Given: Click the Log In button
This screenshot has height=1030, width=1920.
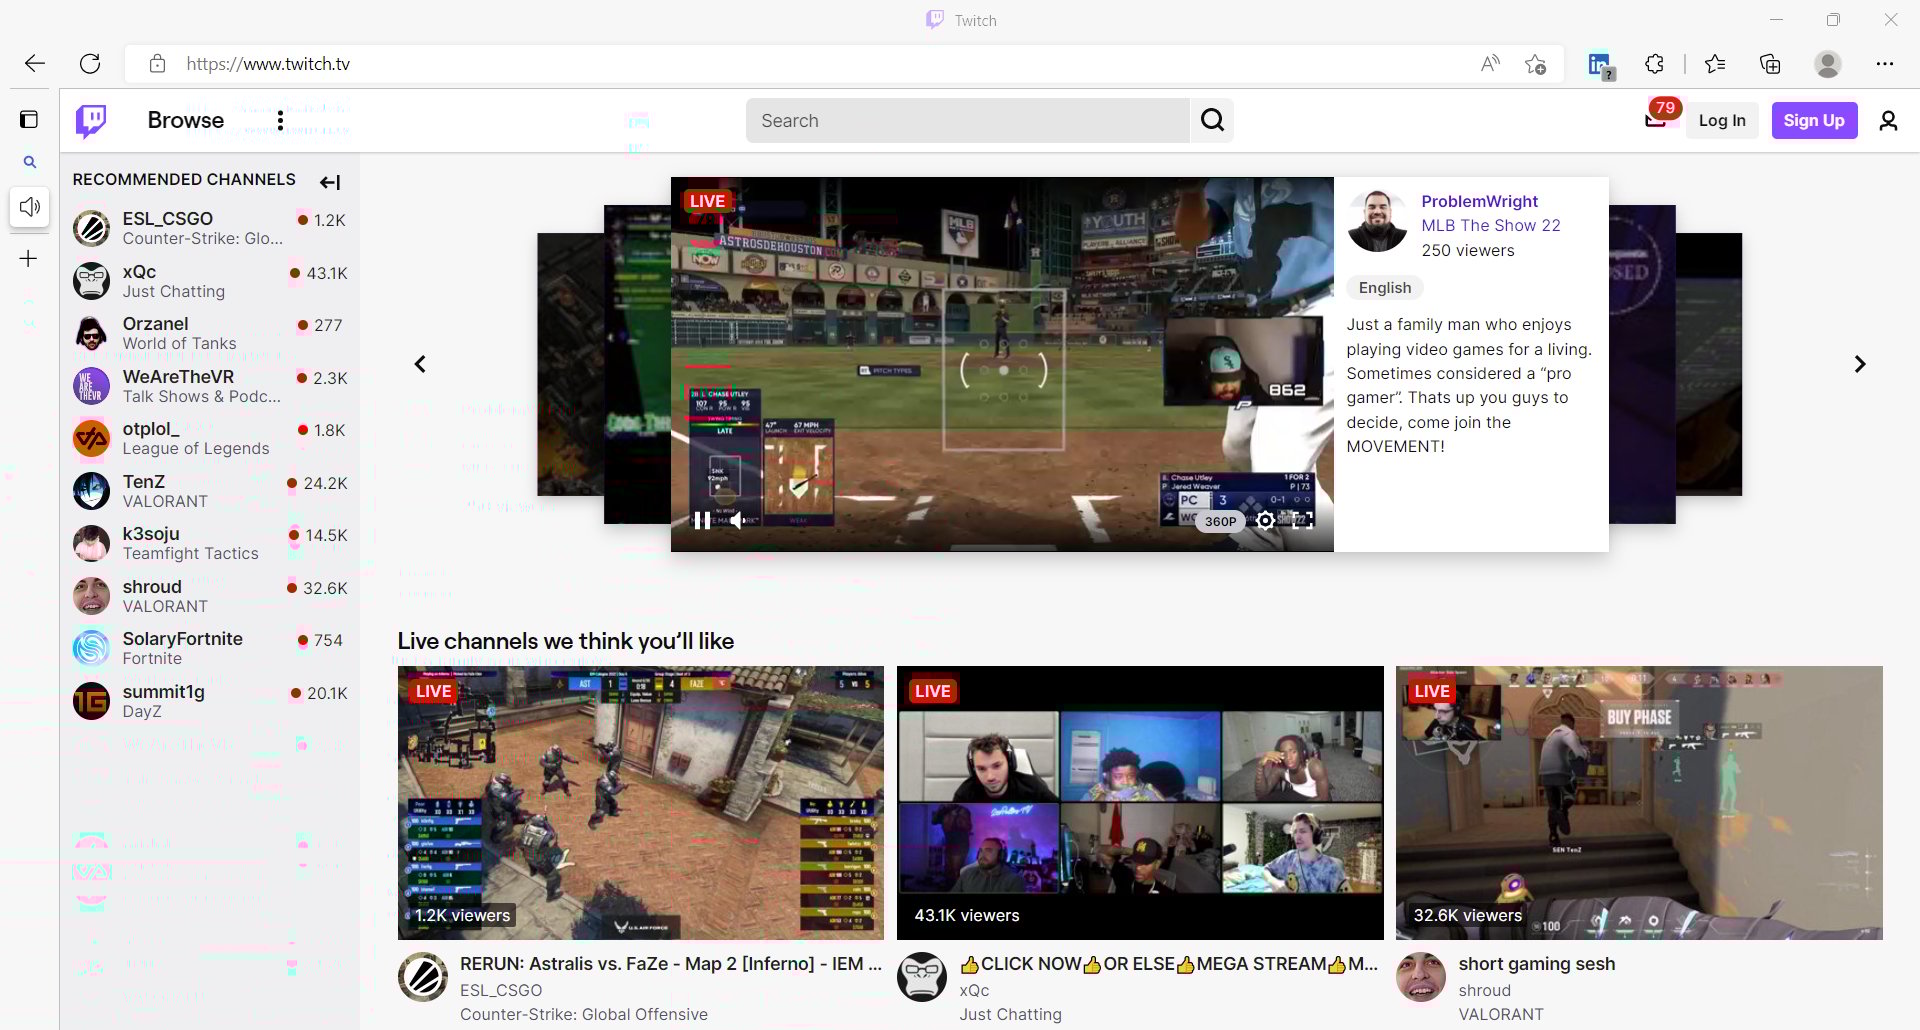Looking at the screenshot, I should pos(1722,120).
